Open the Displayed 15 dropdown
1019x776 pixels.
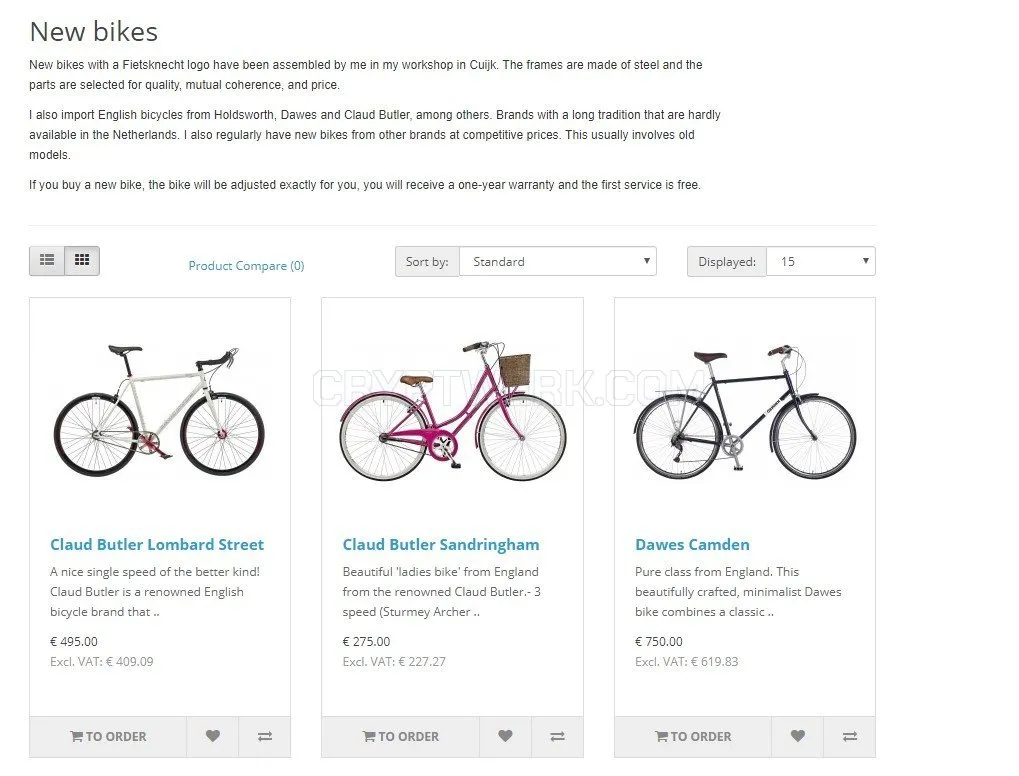coord(821,261)
